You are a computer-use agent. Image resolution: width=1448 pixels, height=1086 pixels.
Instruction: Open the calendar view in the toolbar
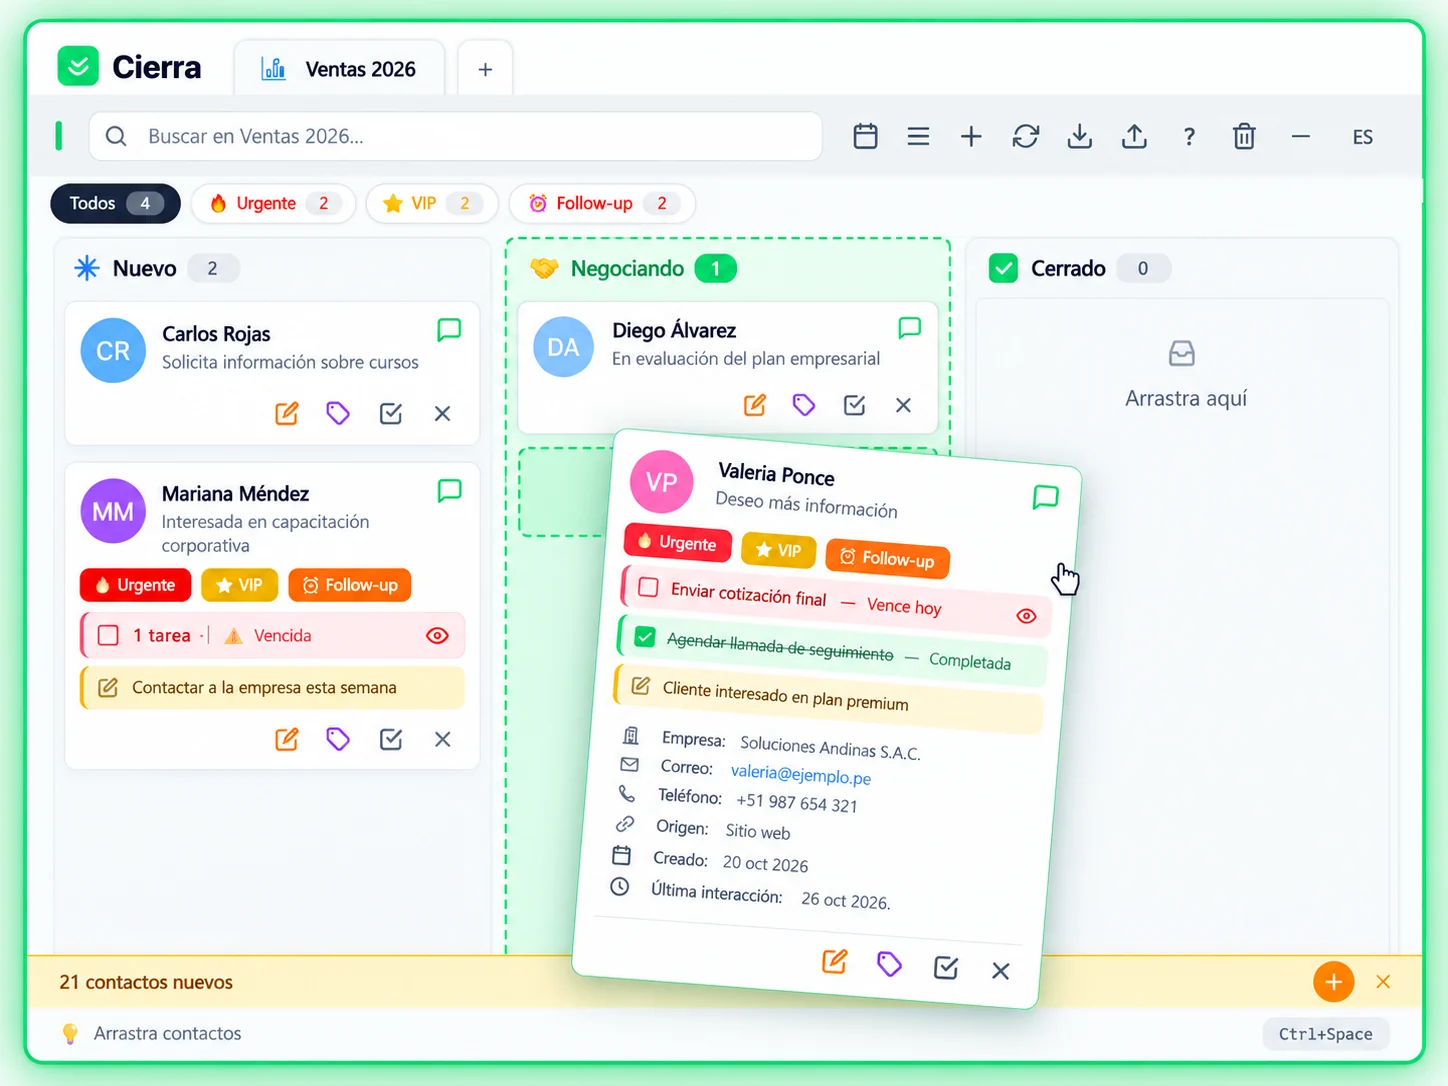[x=866, y=136]
